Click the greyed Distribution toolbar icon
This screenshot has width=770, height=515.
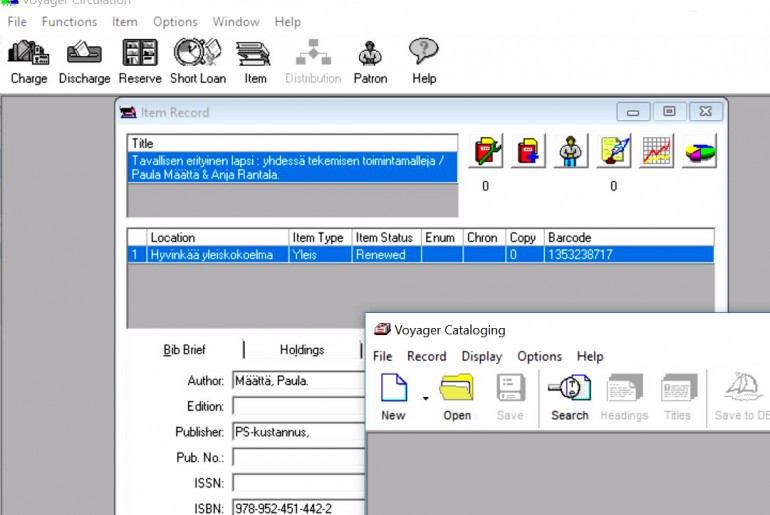(313, 52)
